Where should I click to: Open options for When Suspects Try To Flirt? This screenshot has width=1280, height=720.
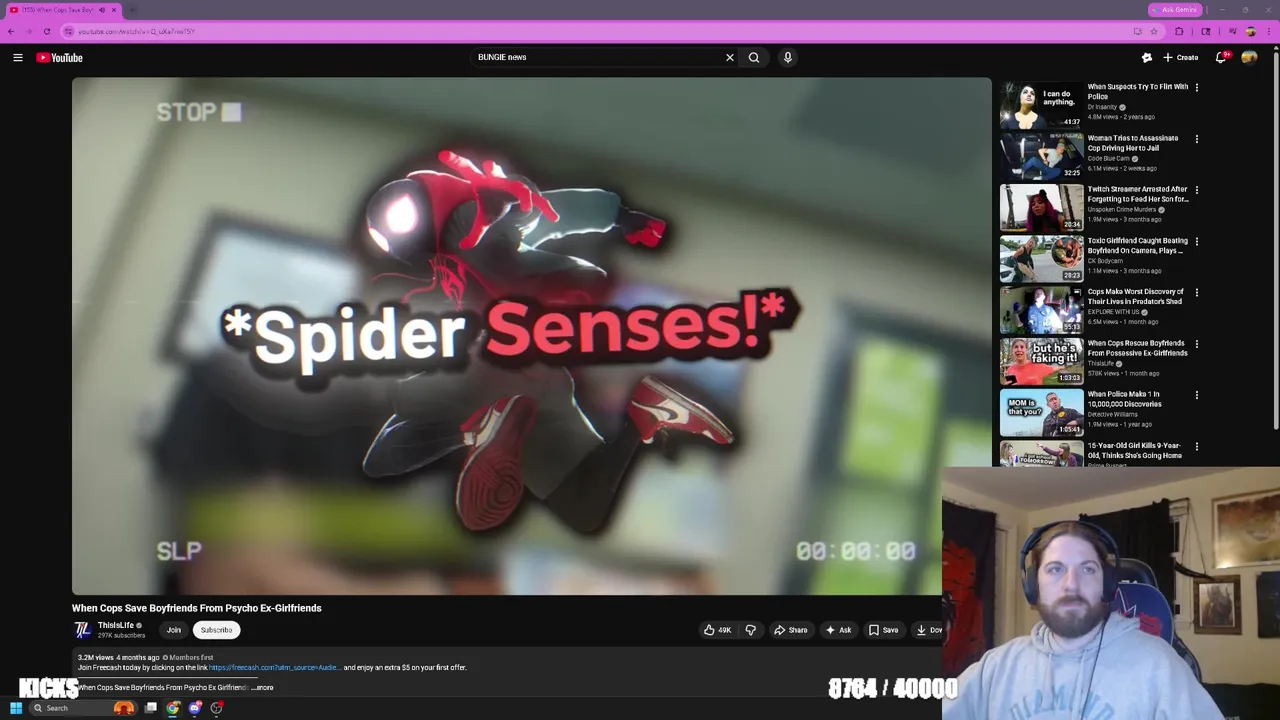(1197, 88)
